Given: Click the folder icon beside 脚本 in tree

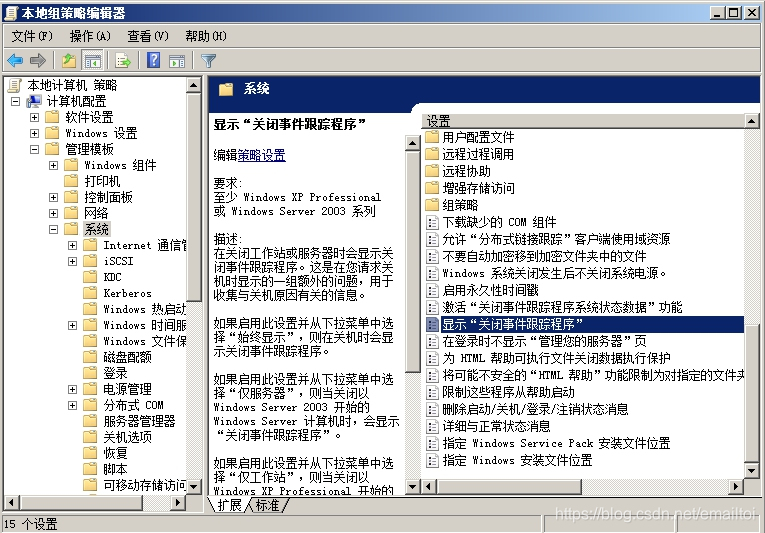Looking at the screenshot, I should click(x=90, y=469).
